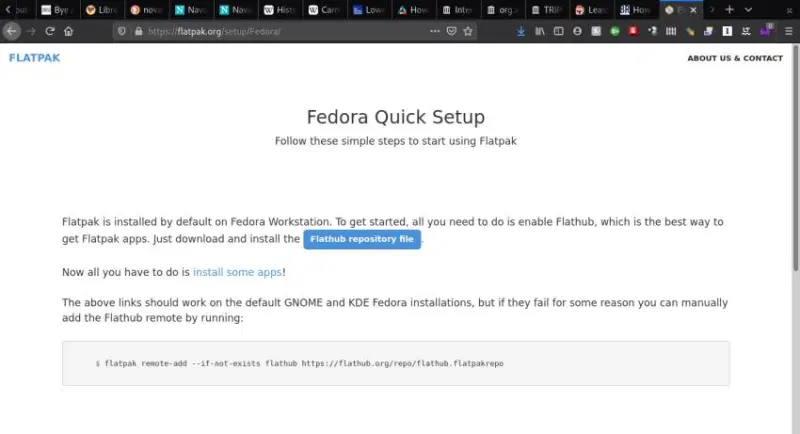Expand the list all tabs chevron
This screenshot has width=800, height=434.
coord(748,10)
